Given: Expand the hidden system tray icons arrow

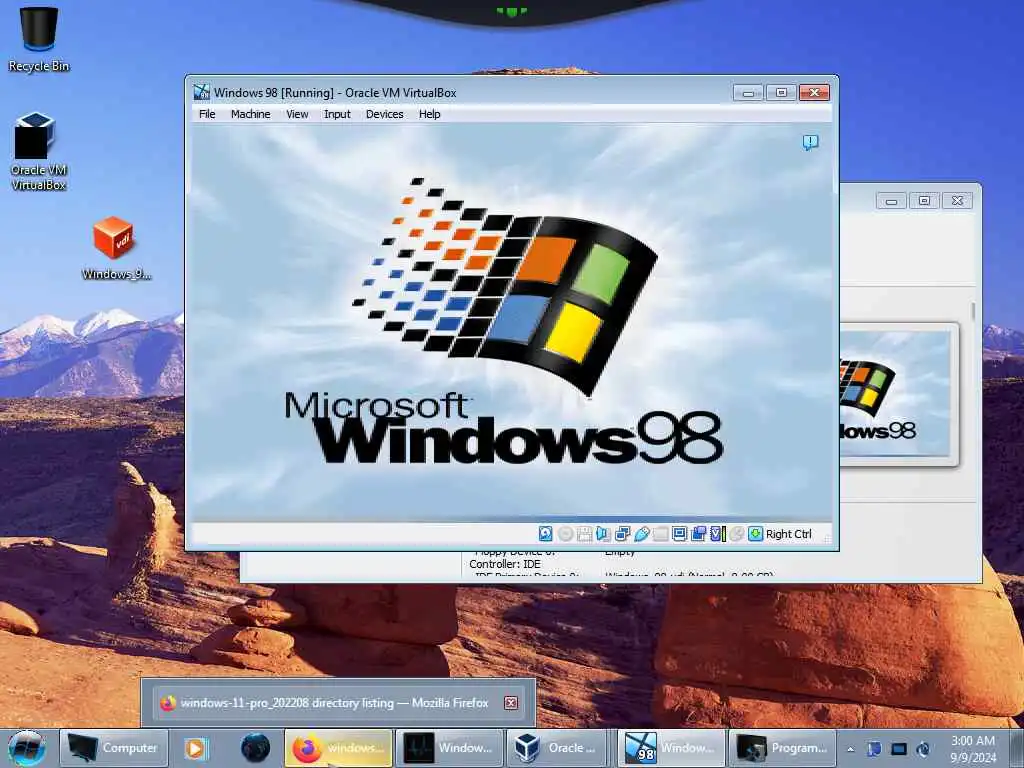Looking at the screenshot, I should click(851, 748).
